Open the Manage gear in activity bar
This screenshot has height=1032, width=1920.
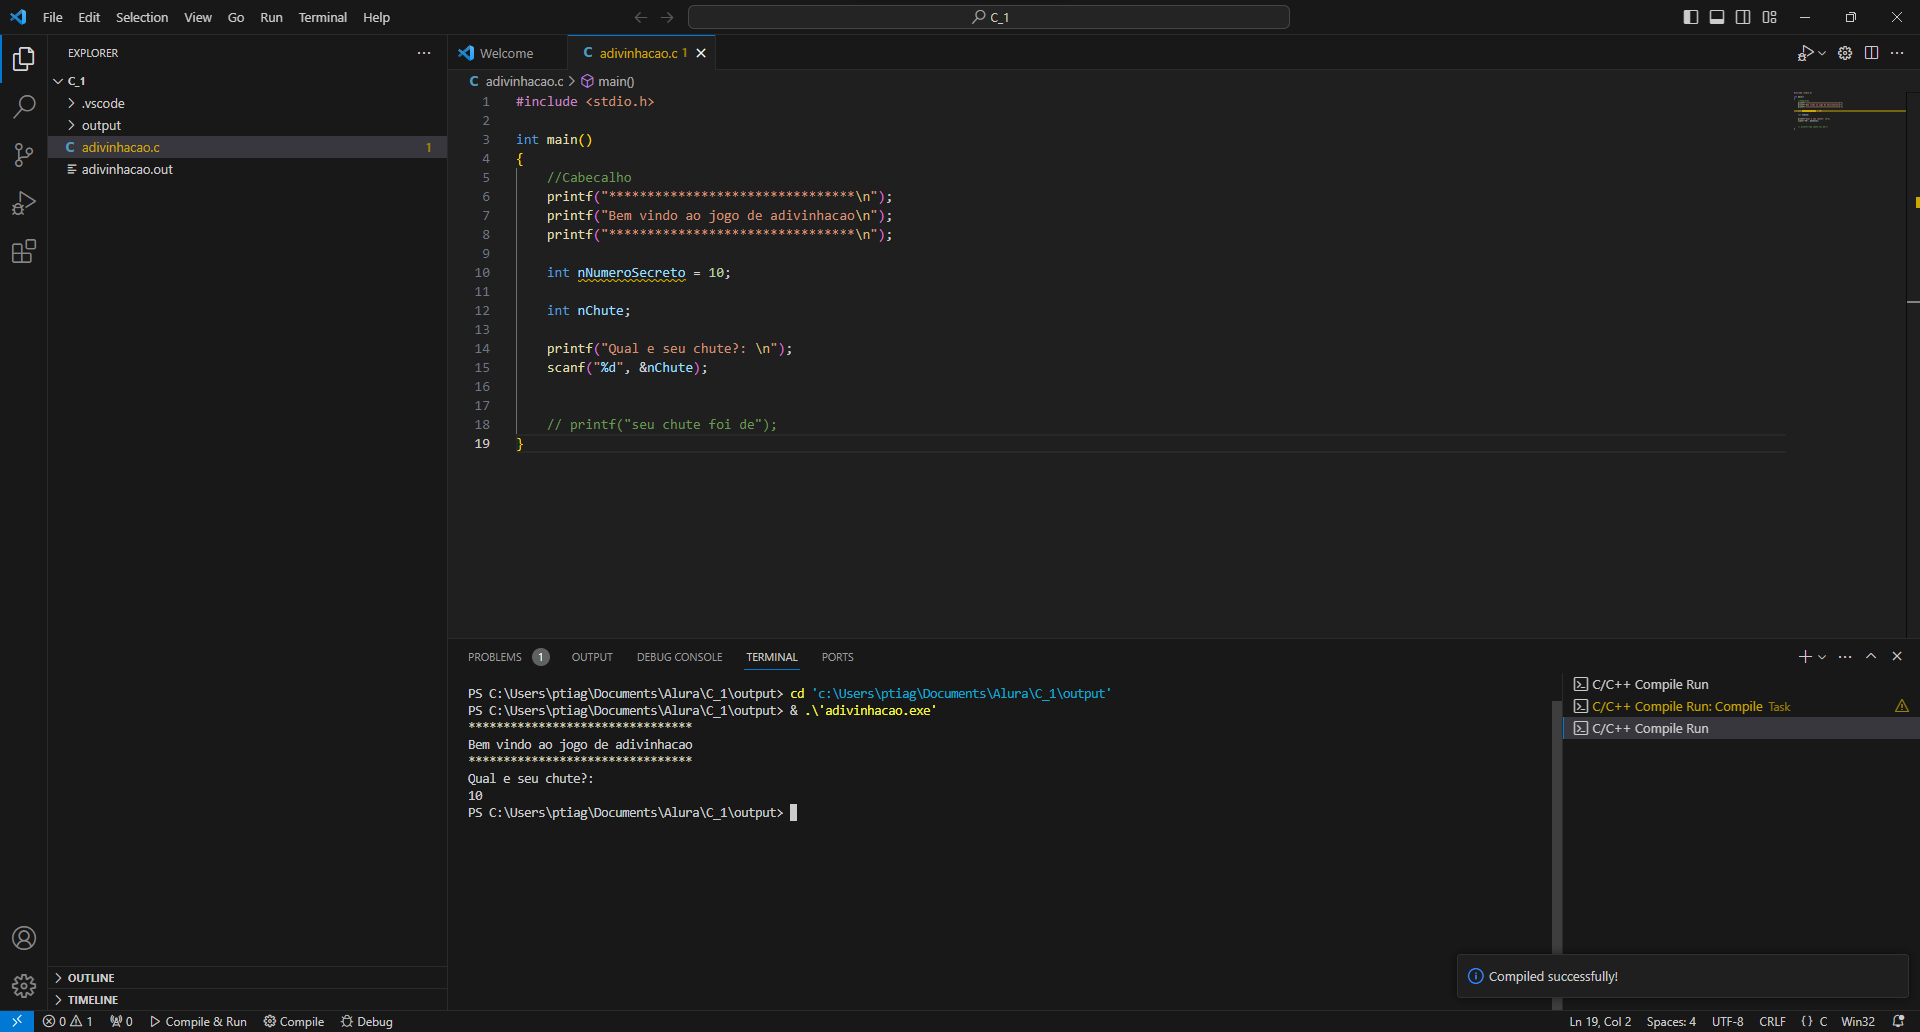pyautogui.click(x=24, y=986)
